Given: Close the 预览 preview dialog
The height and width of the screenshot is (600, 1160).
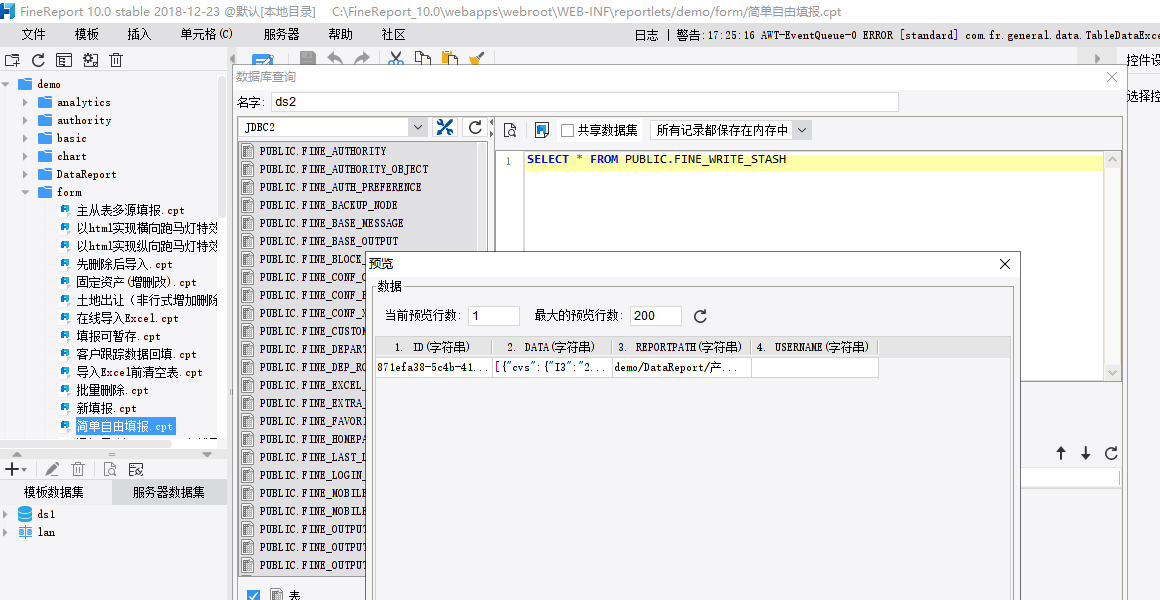Looking at the screenshot, I should 1005,264.
